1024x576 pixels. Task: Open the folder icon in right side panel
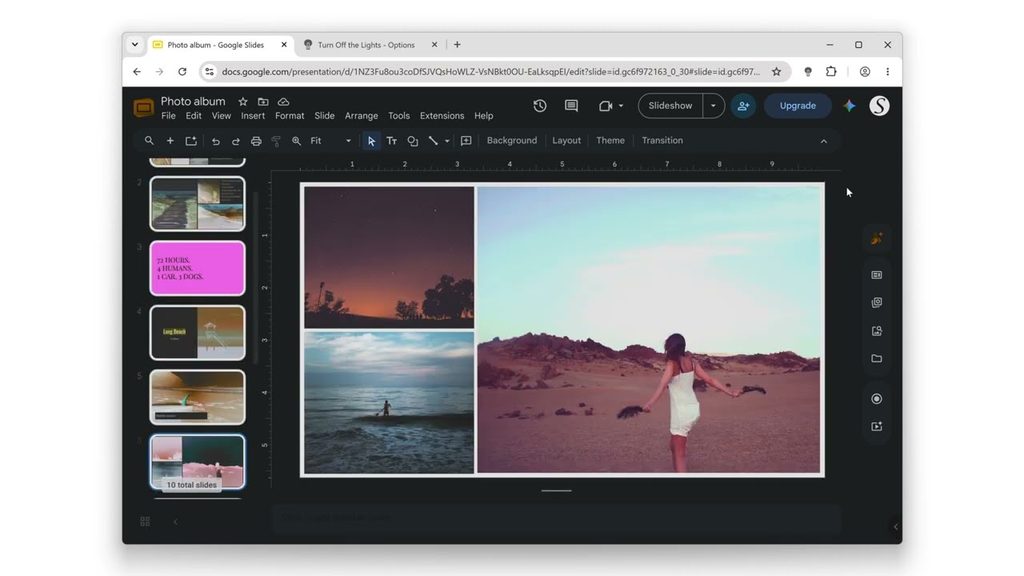tap(876, 359)
